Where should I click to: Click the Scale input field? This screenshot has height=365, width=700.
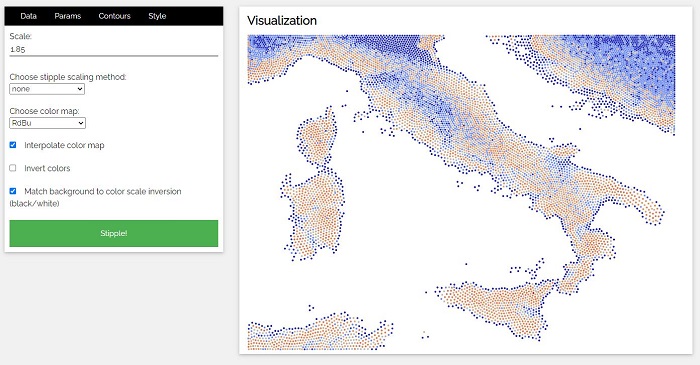[113, 49]
